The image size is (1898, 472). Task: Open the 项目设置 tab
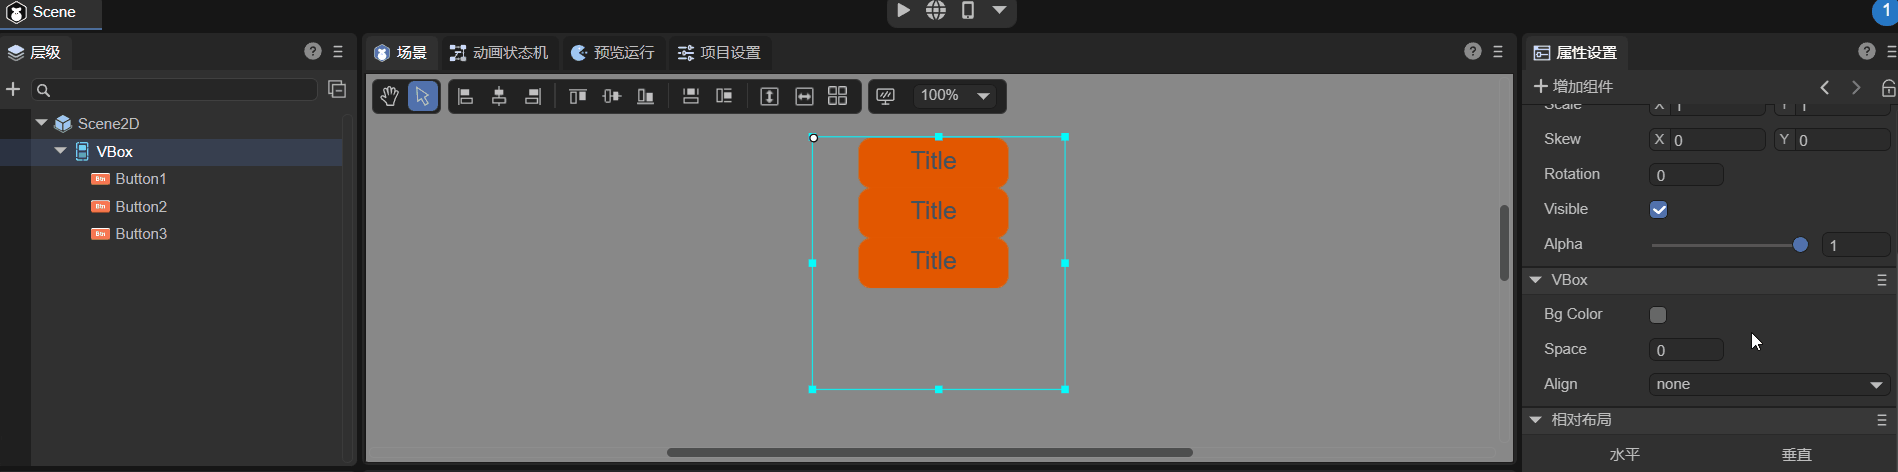click(x=719, y=53)
